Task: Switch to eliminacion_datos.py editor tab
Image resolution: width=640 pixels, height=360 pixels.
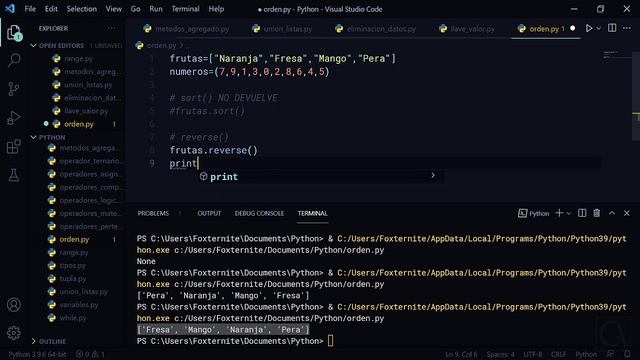Action: pos(376,29)
